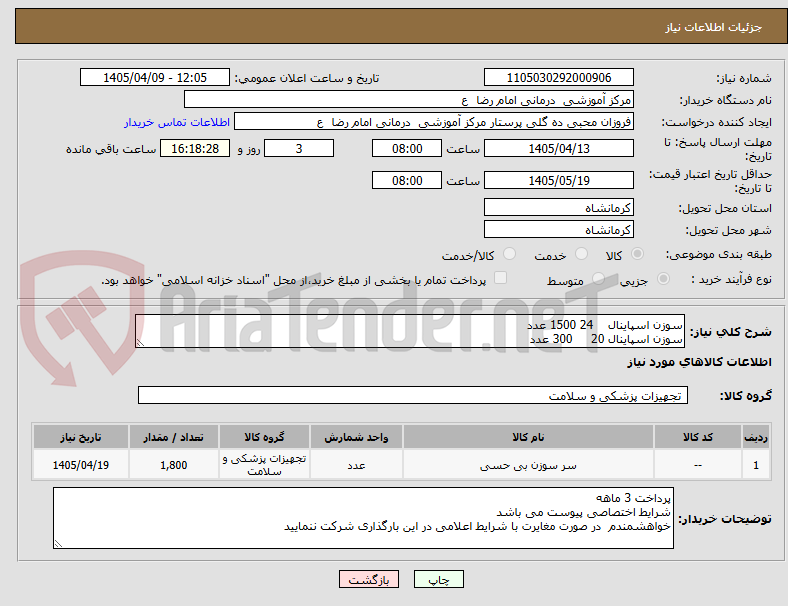This screenshot has height=606, width=788.
Task: Click the resize handle of description box
Action: pyautogui.click(x=140, y=343)
